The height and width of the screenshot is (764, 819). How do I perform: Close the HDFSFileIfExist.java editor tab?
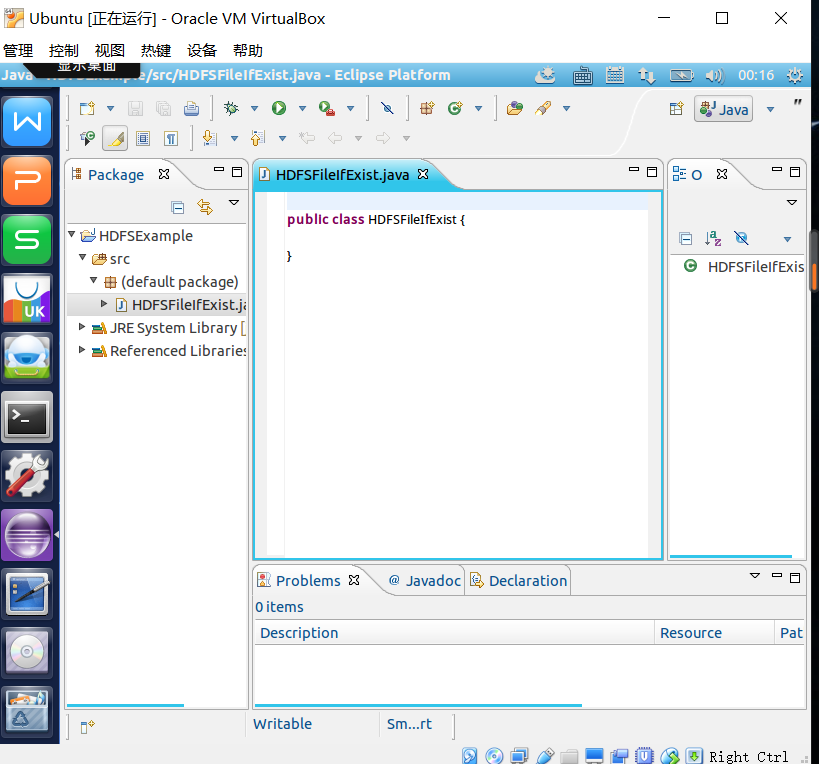(423, 174)
